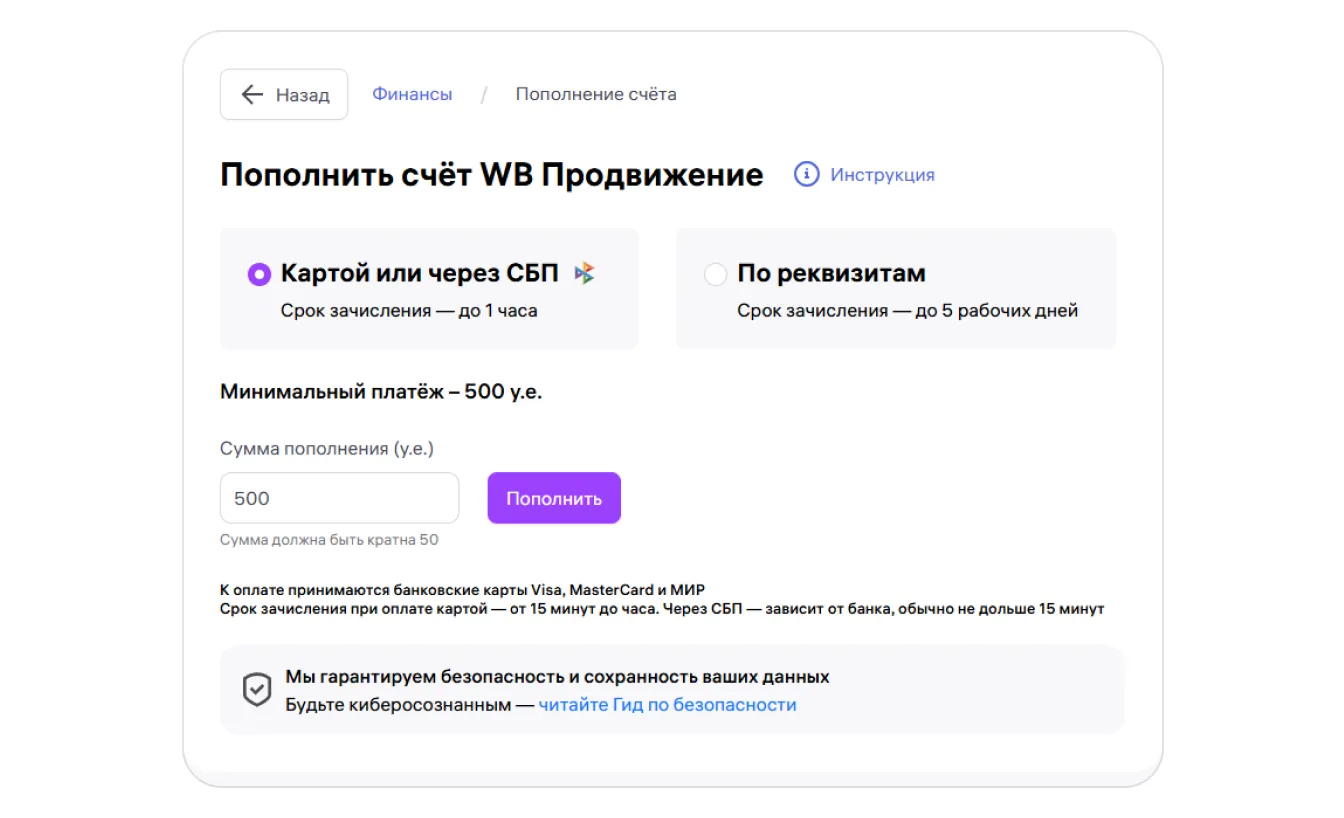The width and height of the screenshot is (1344, 818).
Task: Open the Инструкция text link
Action: (x=882, y=175)
